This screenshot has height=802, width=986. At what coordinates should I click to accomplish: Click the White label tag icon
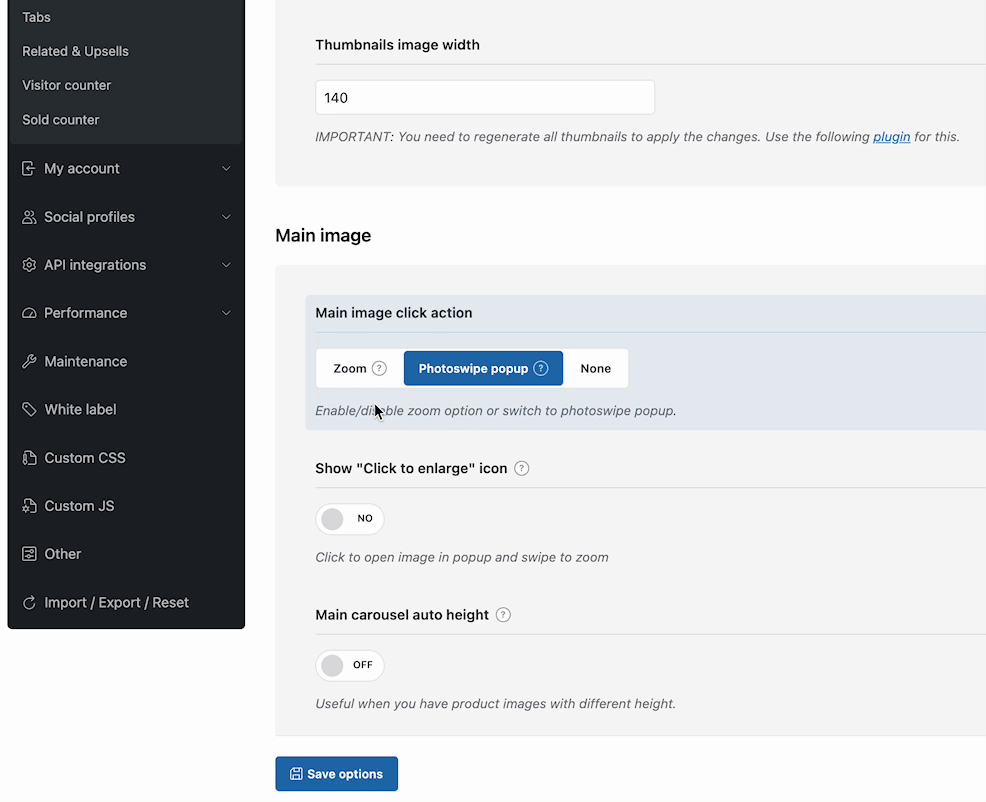coord(29,409)
